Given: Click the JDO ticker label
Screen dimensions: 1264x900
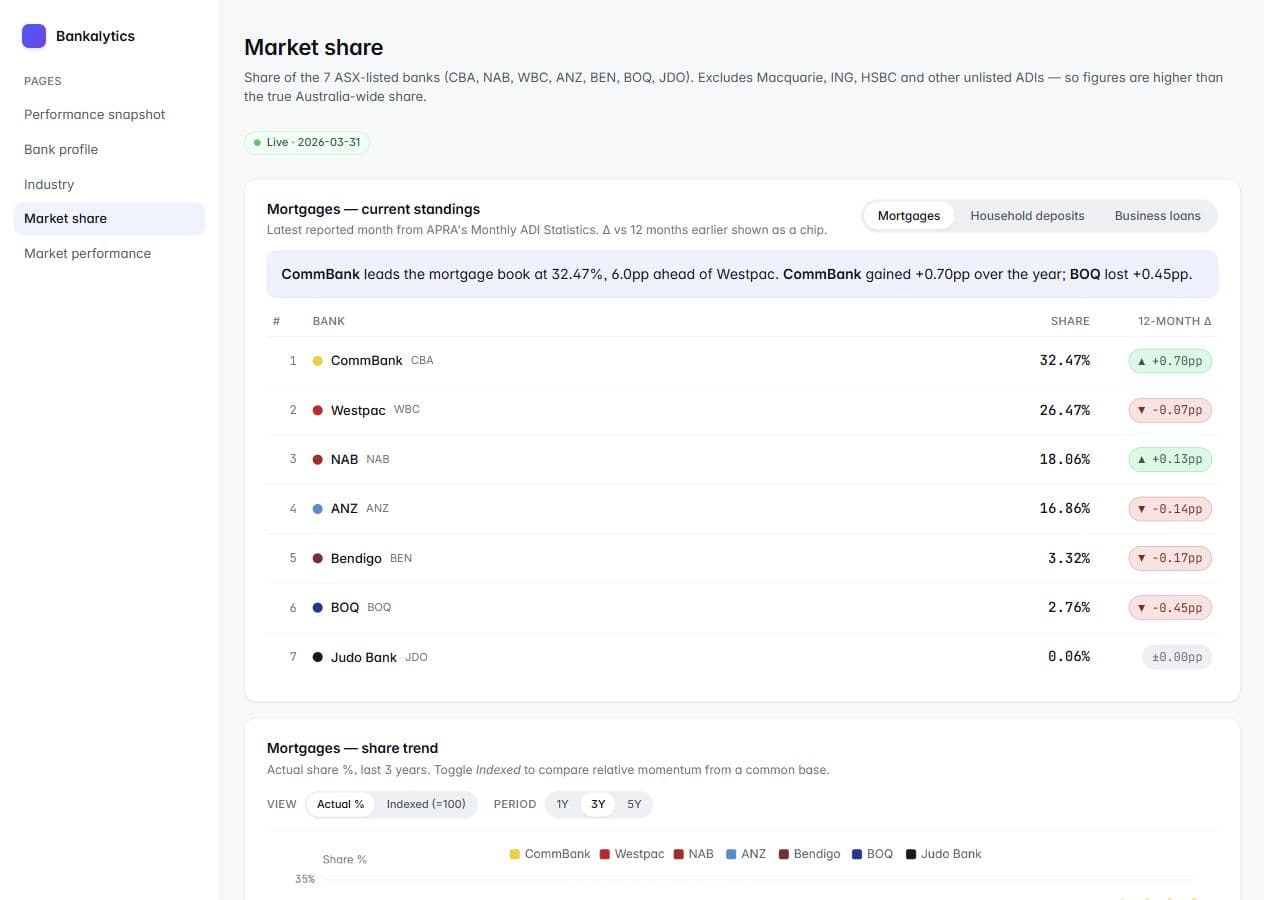Looking at the screenshot, I should 416,657.
